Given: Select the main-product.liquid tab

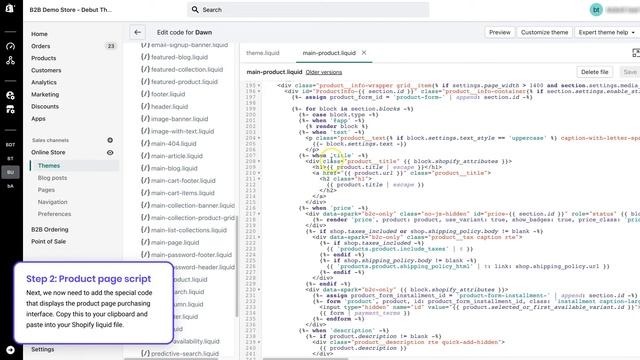Looking at the screenshot, I should [x=329, y=53].
